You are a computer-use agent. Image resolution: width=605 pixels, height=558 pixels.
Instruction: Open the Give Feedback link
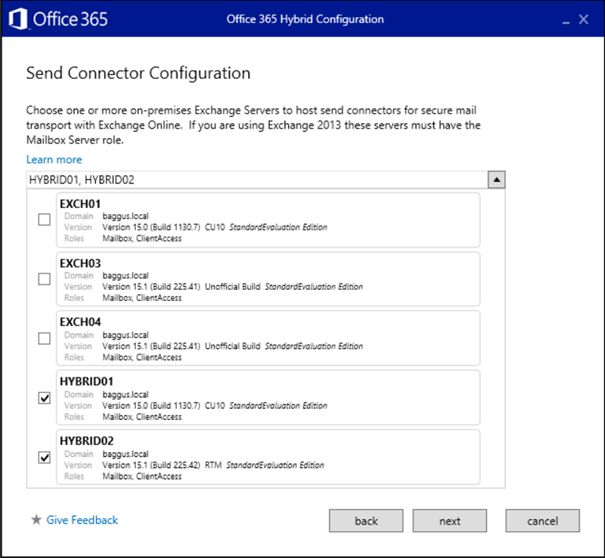pos(82,520)
